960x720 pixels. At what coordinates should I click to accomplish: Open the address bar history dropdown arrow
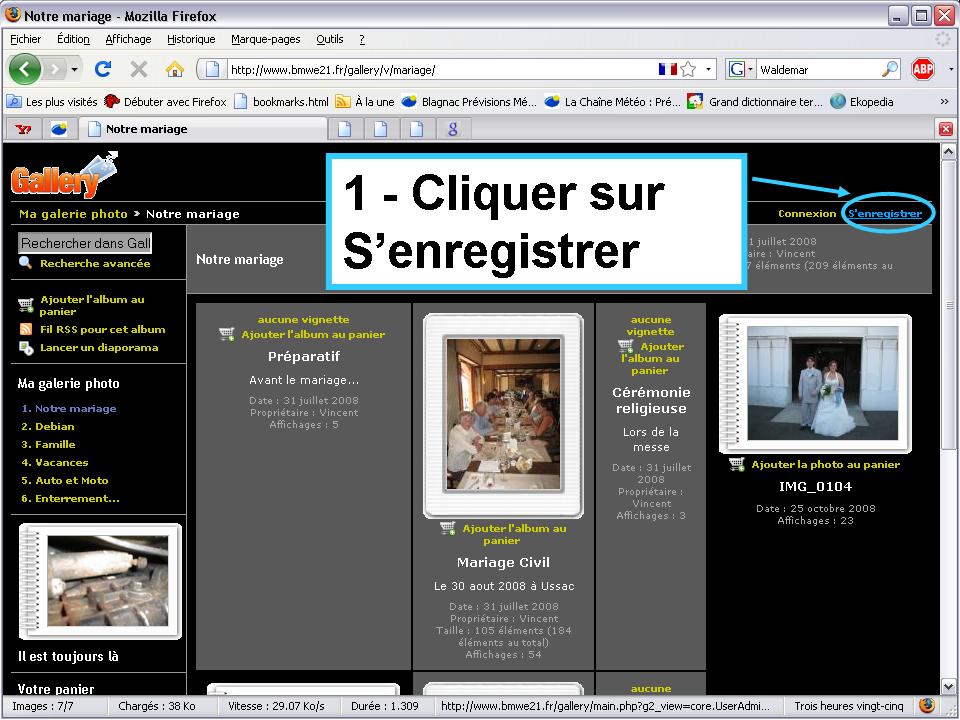pos(710,69)
